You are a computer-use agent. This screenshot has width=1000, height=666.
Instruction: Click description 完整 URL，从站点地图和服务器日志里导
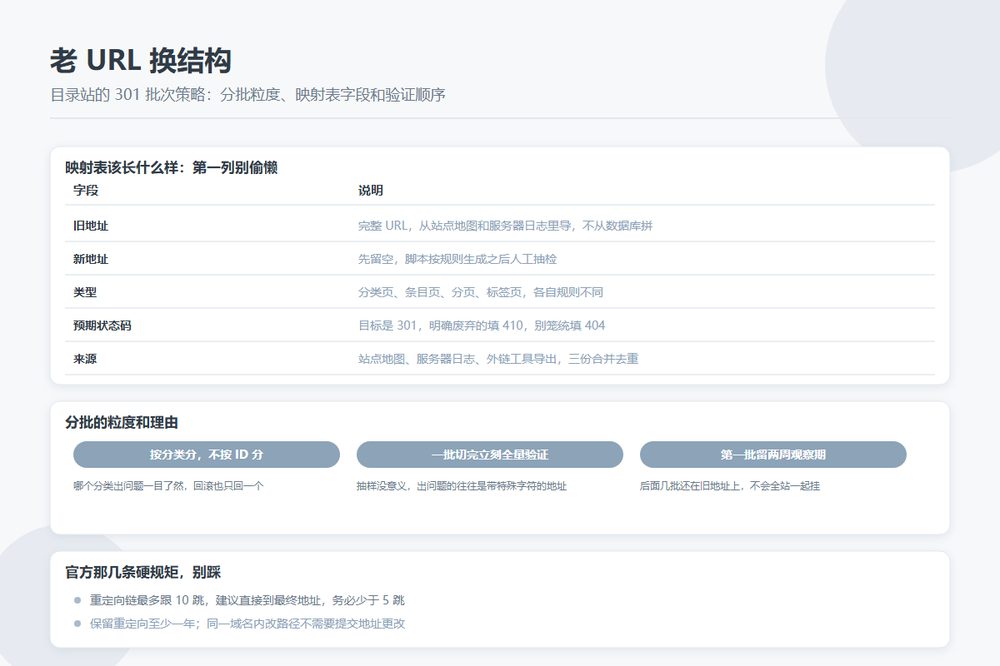coord(505,226)
